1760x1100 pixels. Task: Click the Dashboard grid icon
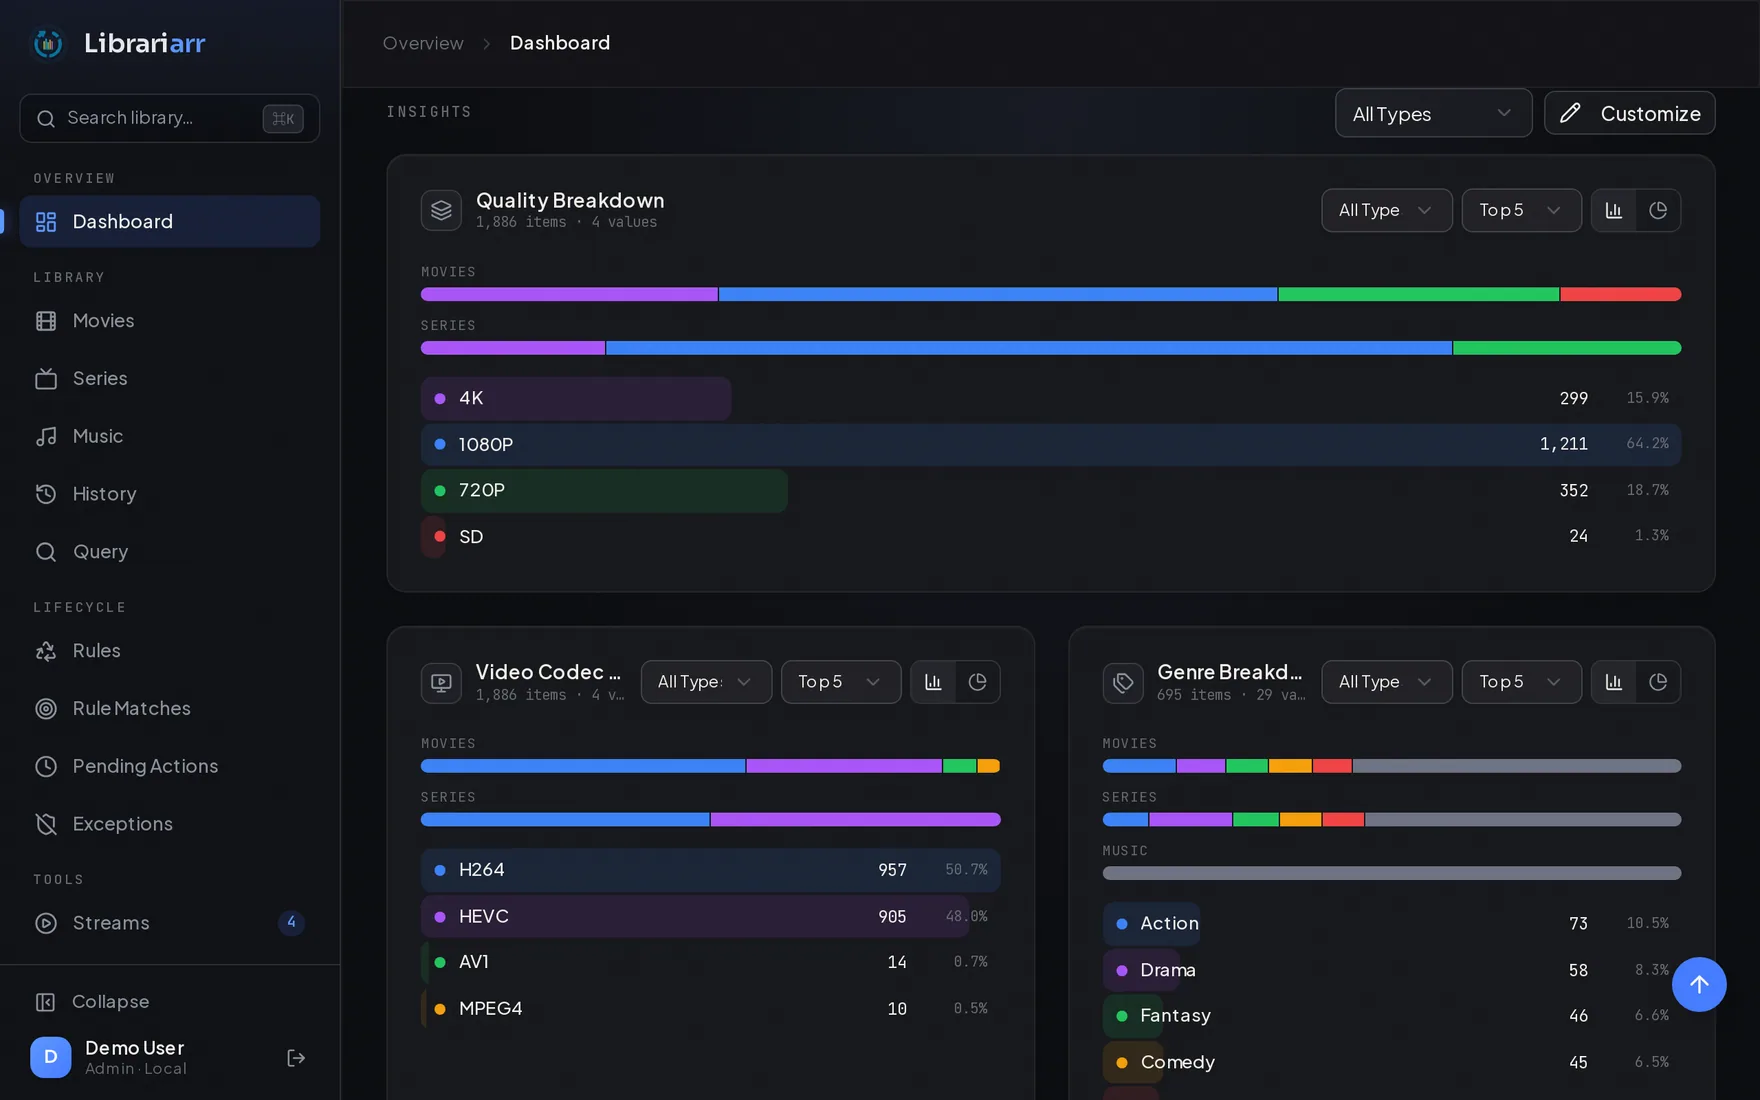click(46, 221)
